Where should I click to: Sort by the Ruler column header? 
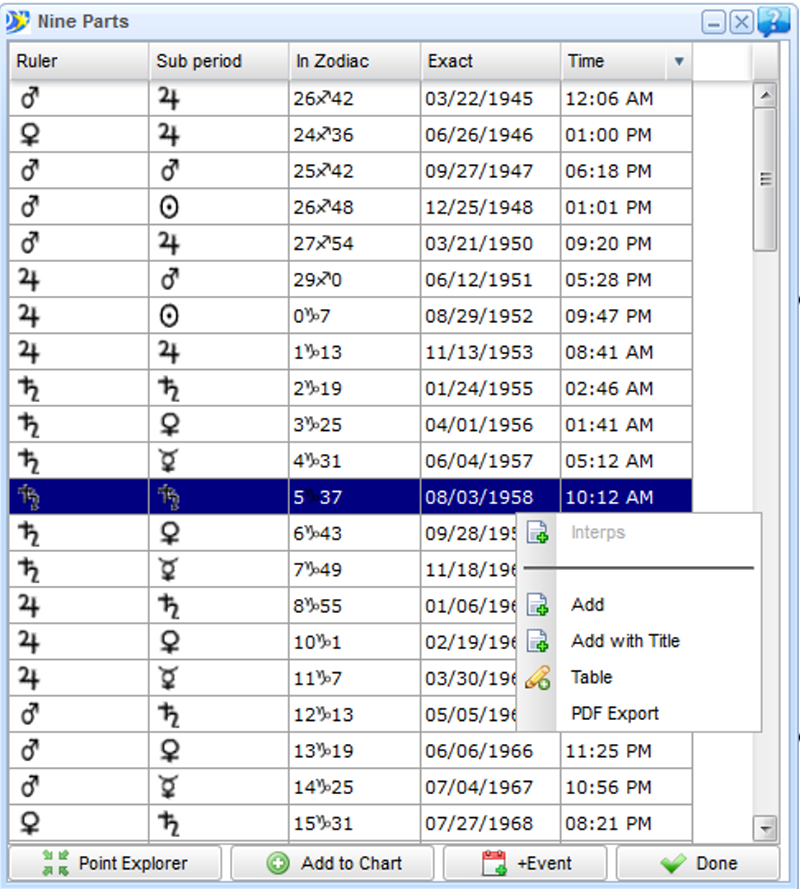point(79,62)
